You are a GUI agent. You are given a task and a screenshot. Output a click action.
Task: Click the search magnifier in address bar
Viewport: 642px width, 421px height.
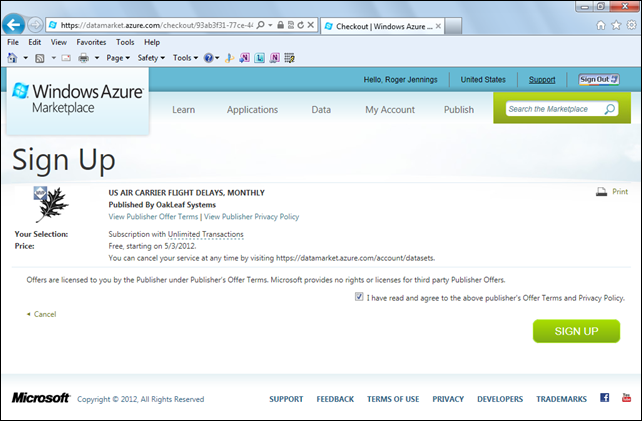point(260,25)
